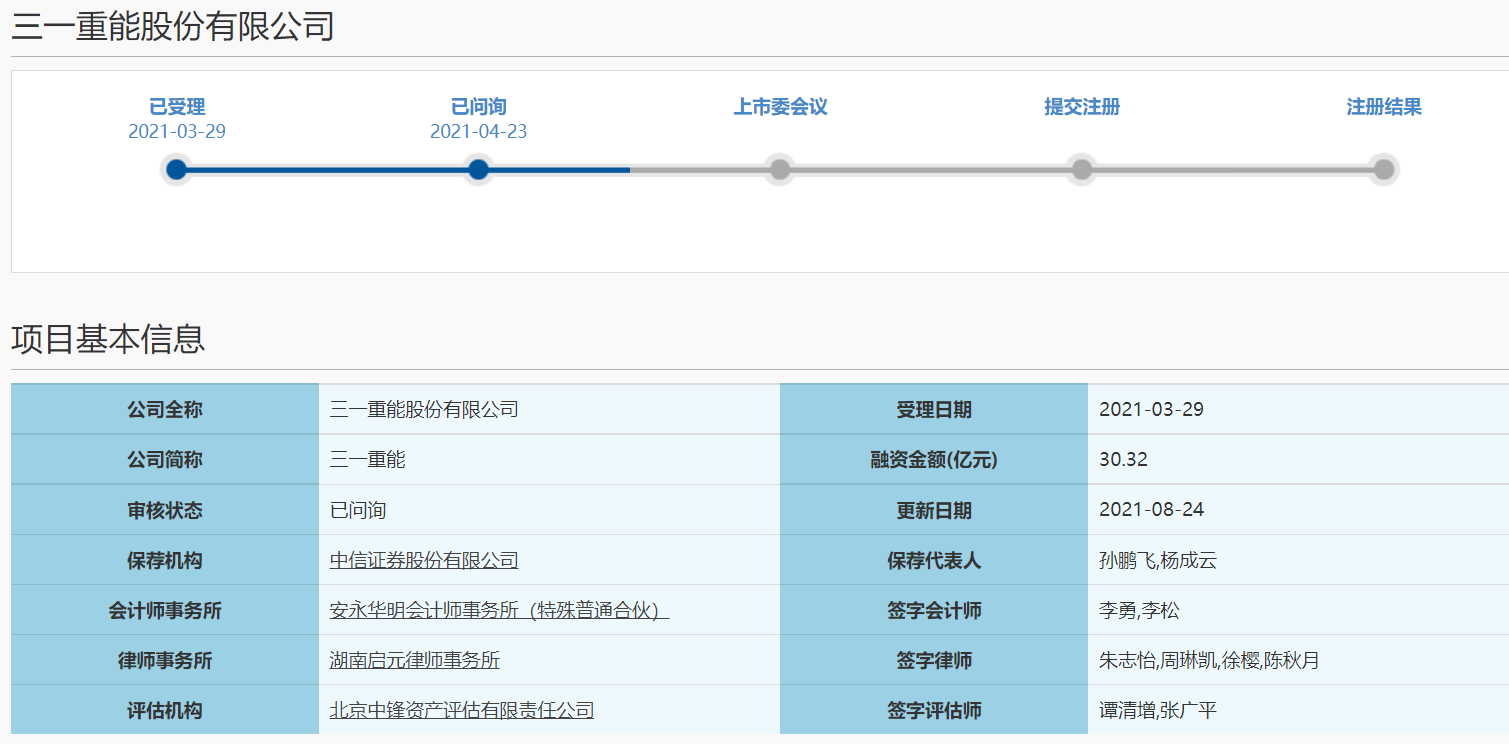Screen dimensions: 1509x744
Task: Click the 提交注册 timeline step dot
Action: pyautogui.click(x=1082, y=169)
